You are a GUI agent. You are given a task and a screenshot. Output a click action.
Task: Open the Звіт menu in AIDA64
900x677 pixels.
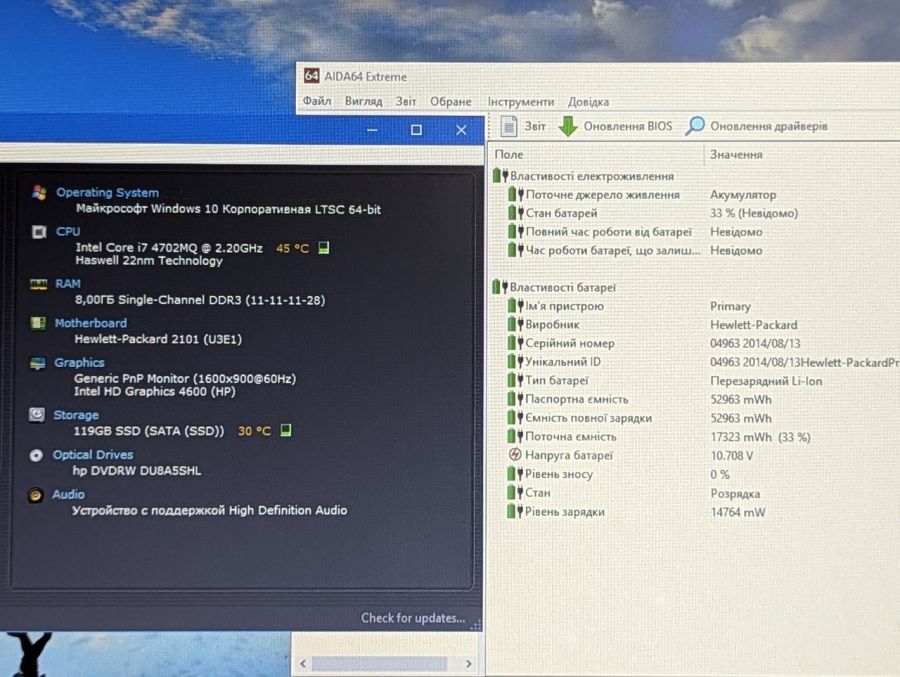[406, 102]
